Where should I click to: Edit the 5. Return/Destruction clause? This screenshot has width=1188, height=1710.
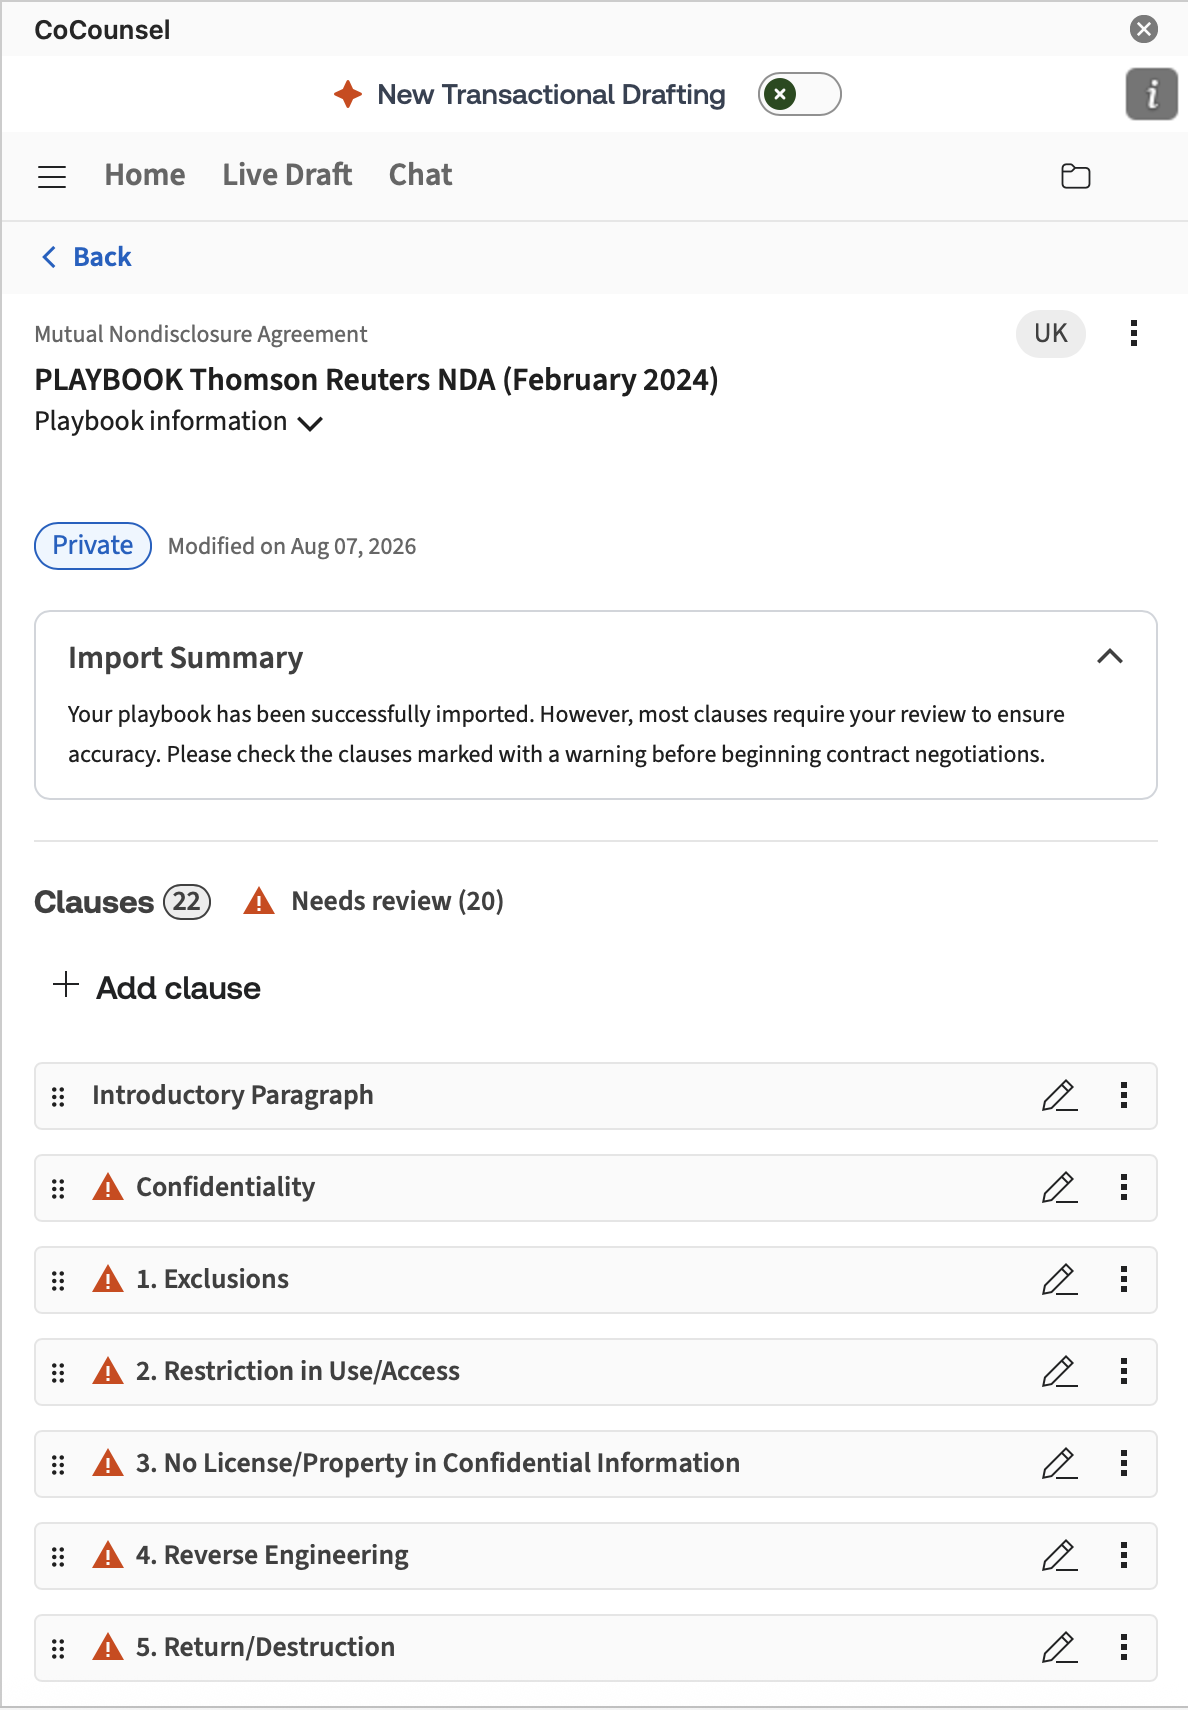pos(1059,1648)
